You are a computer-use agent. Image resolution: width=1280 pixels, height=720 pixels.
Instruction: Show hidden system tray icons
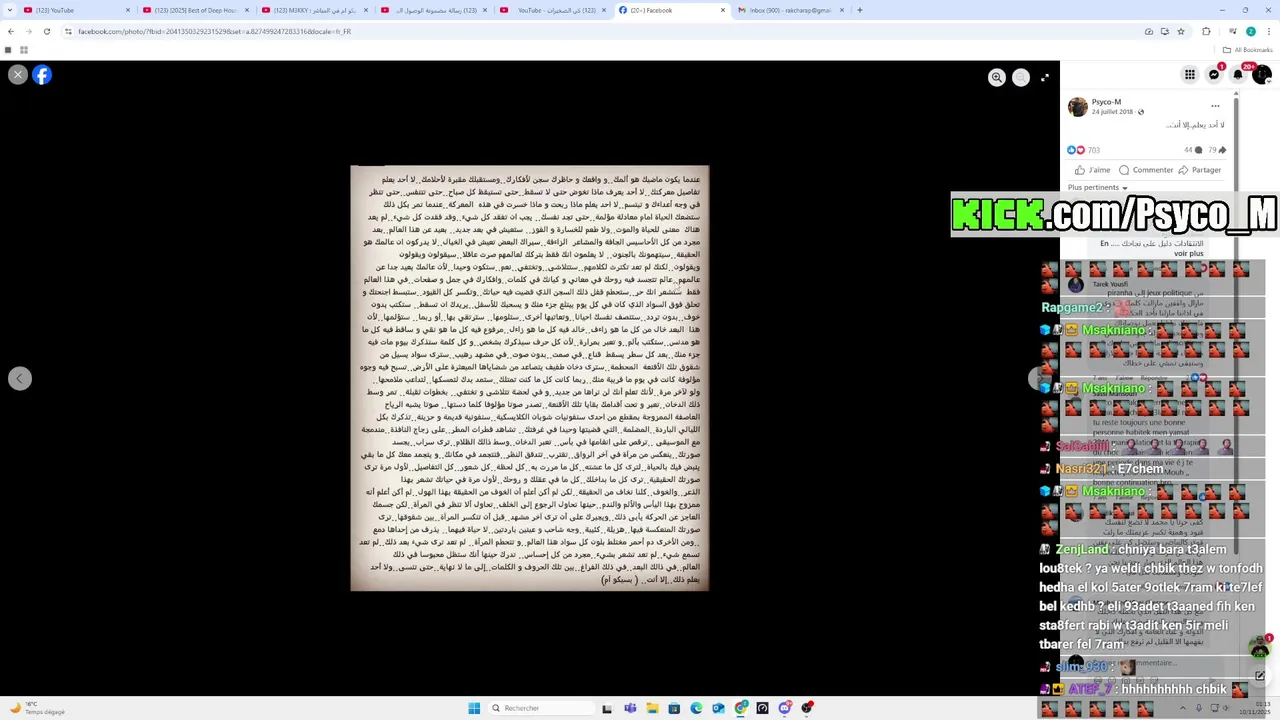[x=1183, y=708]
